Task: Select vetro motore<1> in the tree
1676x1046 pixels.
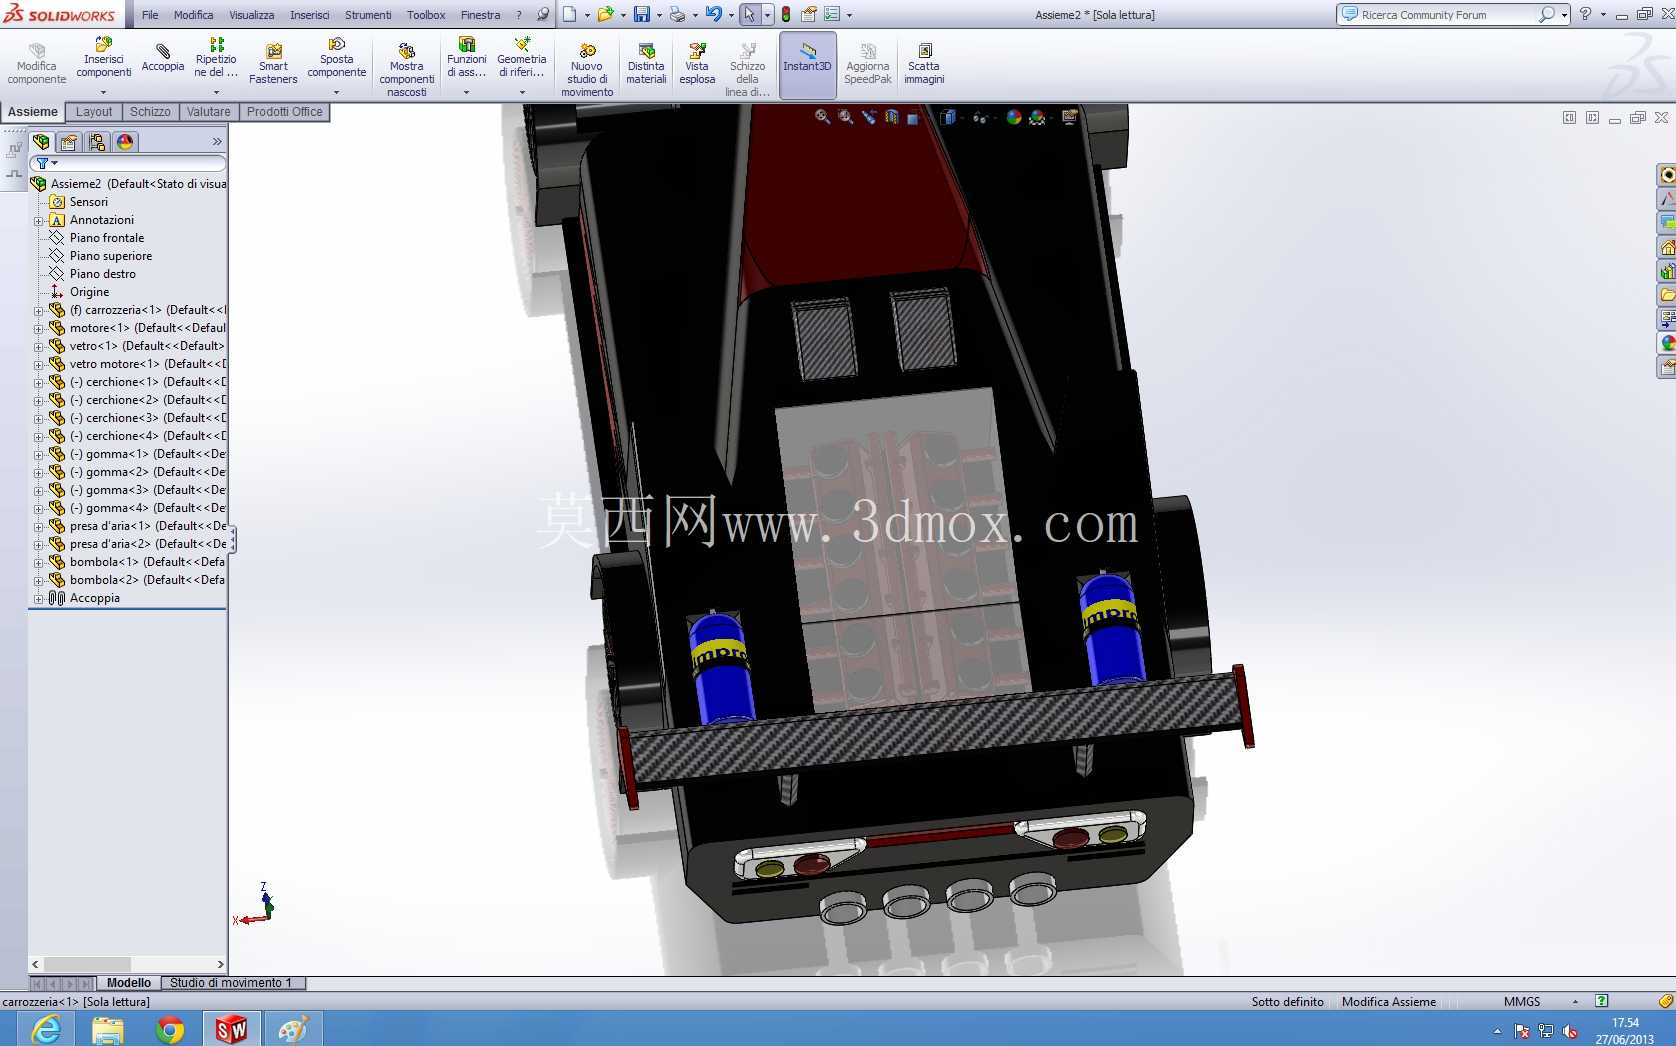Action: tap(138, 364)
